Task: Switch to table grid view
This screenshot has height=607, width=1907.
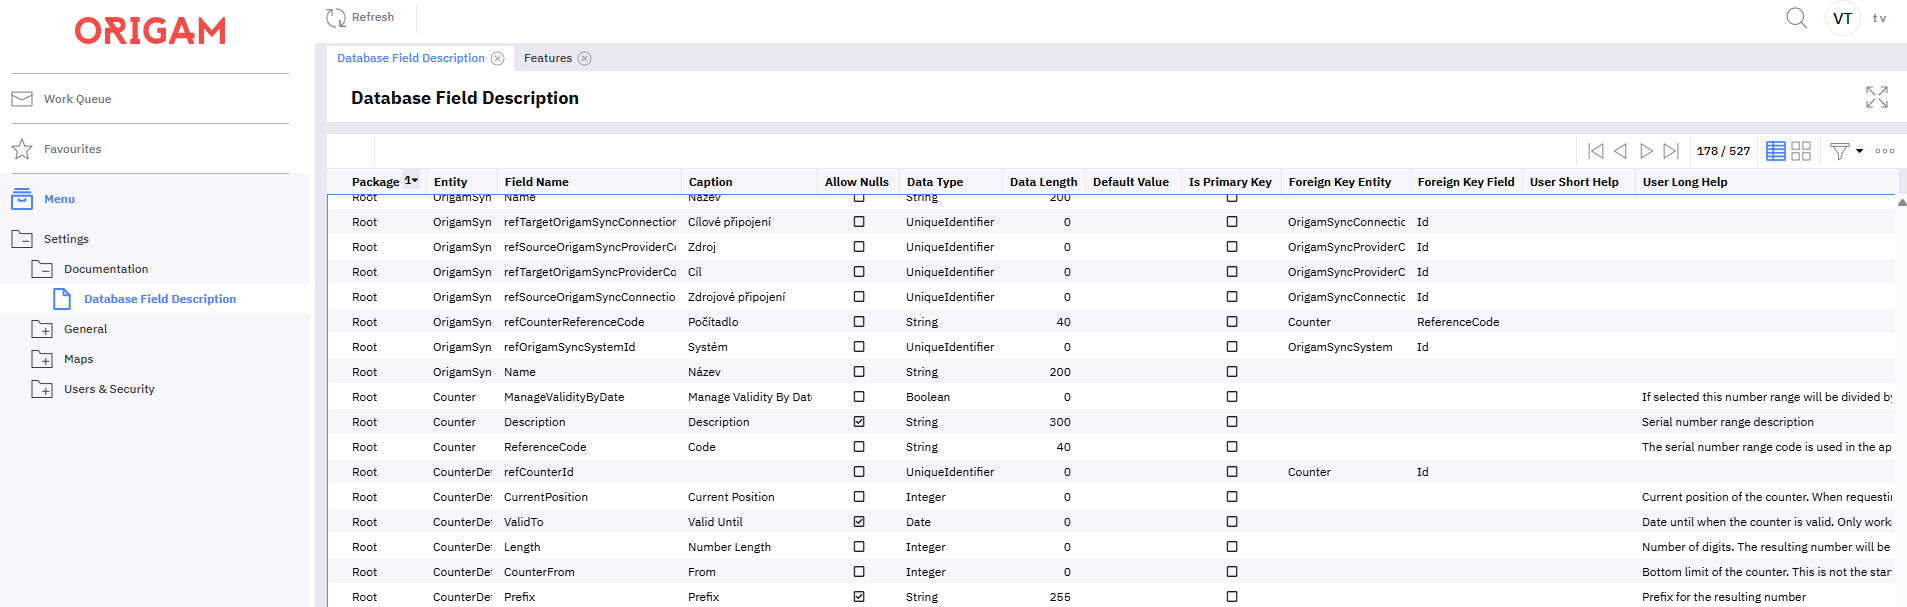Action: point(1776,151)
